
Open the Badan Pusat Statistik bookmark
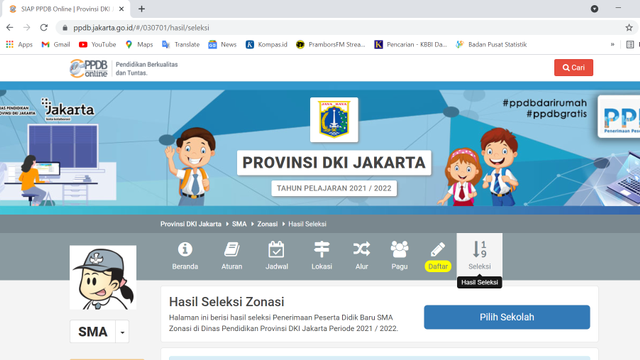[491, 44]
